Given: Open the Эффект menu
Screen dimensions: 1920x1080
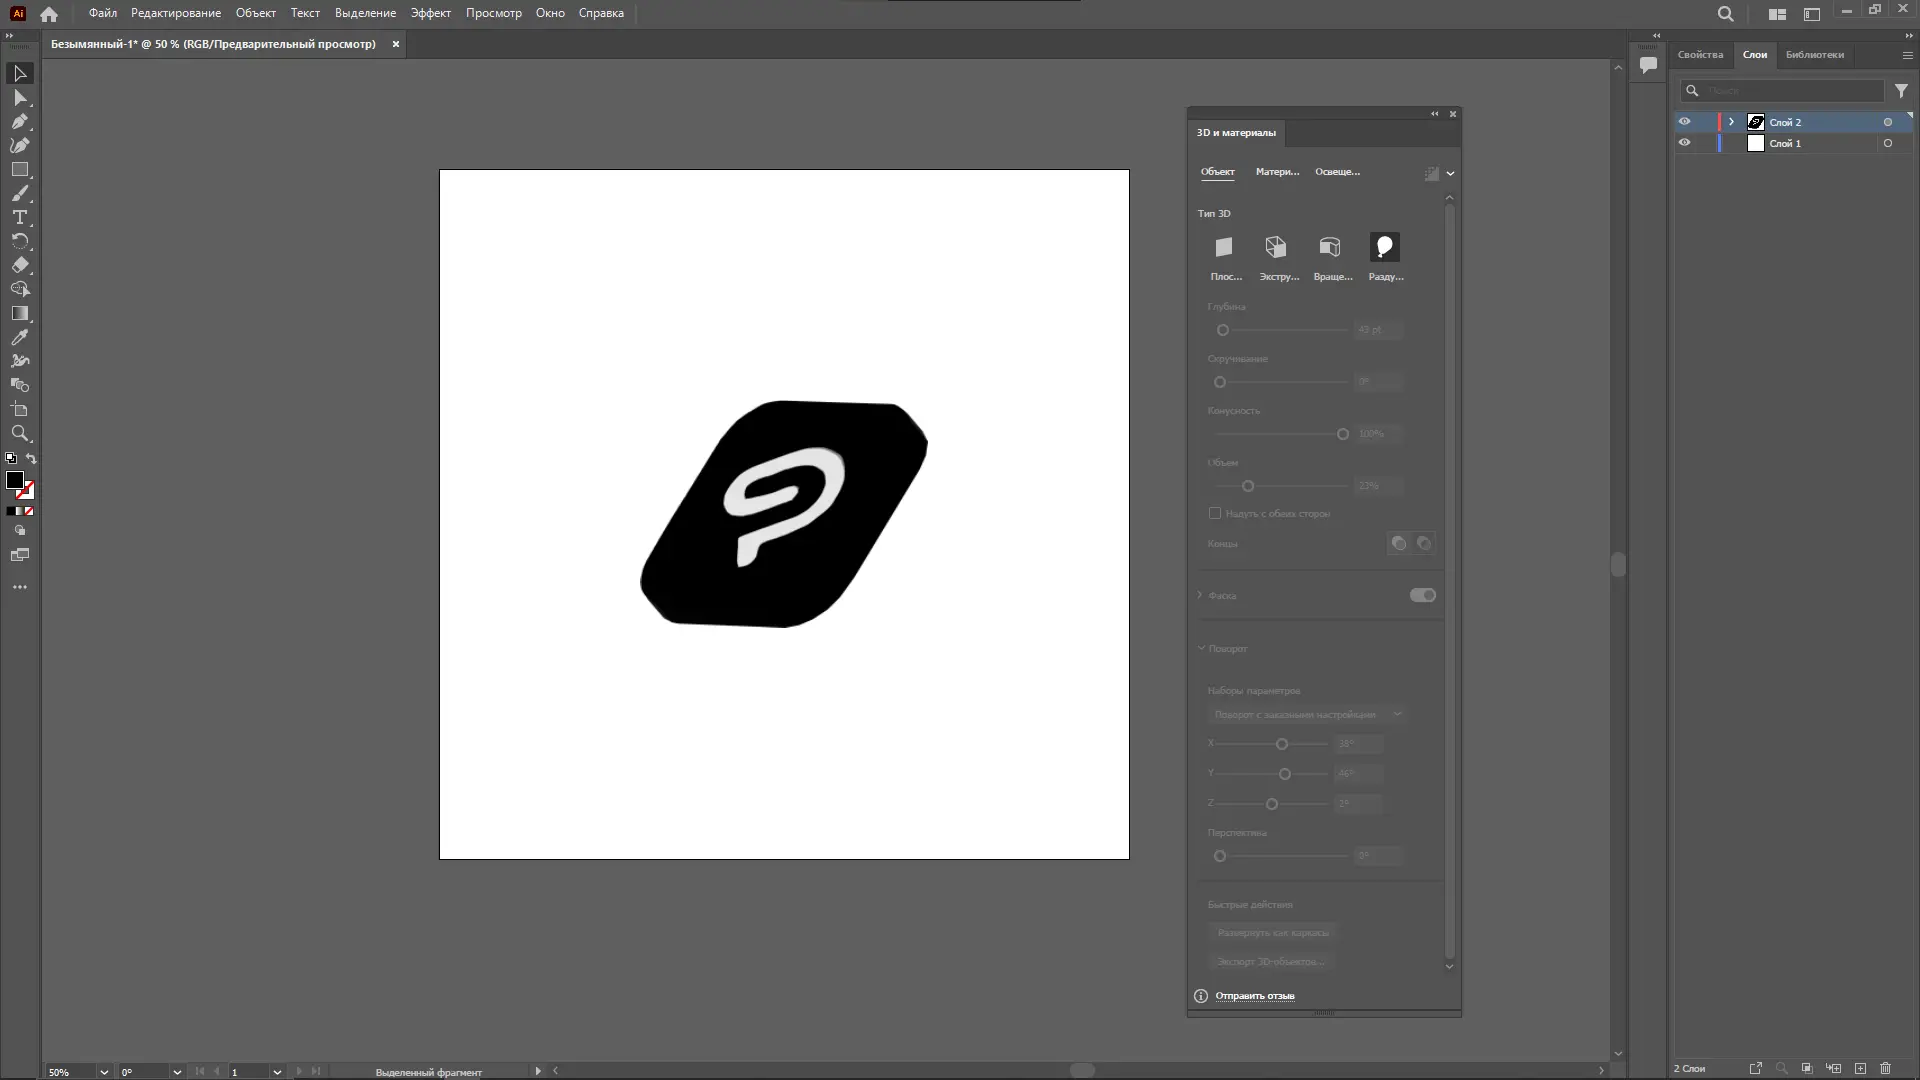Looking at the screenshot, I should [x=430, y=13].
